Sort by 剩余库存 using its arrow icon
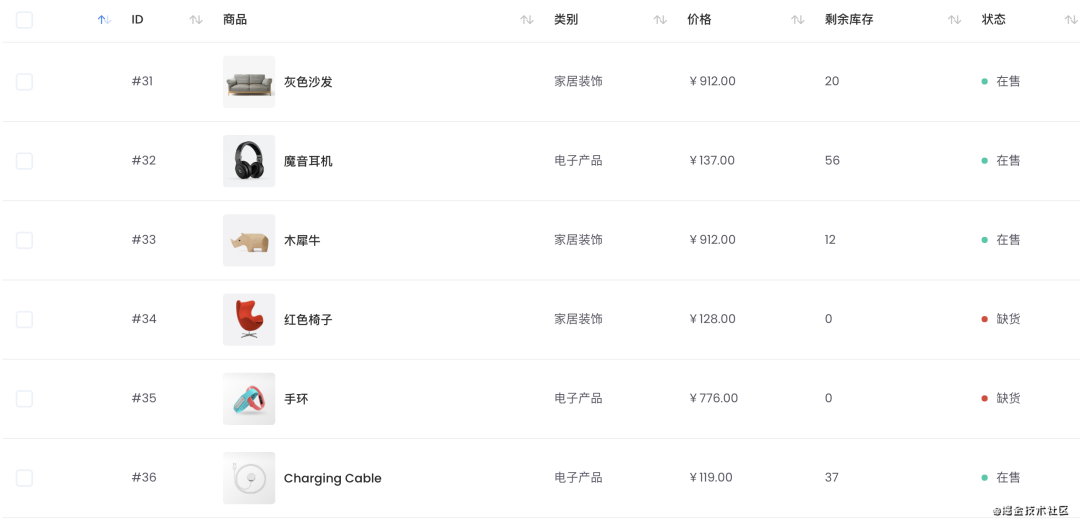The image size is (1080, 526). tap(954, 20)
